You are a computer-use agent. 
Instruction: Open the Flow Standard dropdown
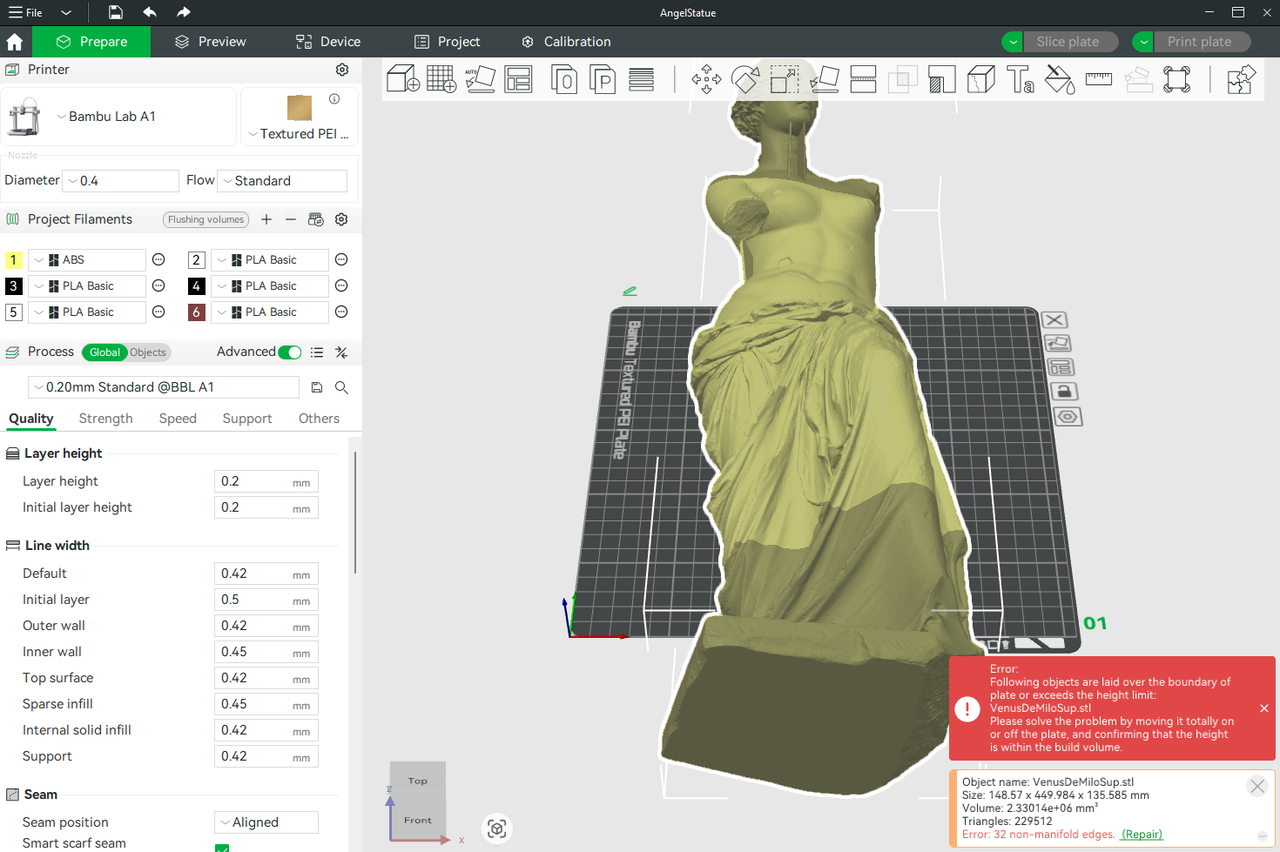(282, 181)
